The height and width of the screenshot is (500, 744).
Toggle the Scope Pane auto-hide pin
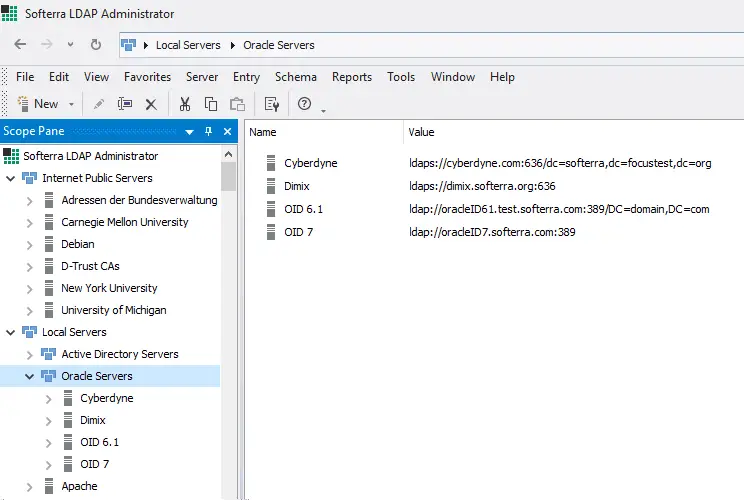(209, 131)
